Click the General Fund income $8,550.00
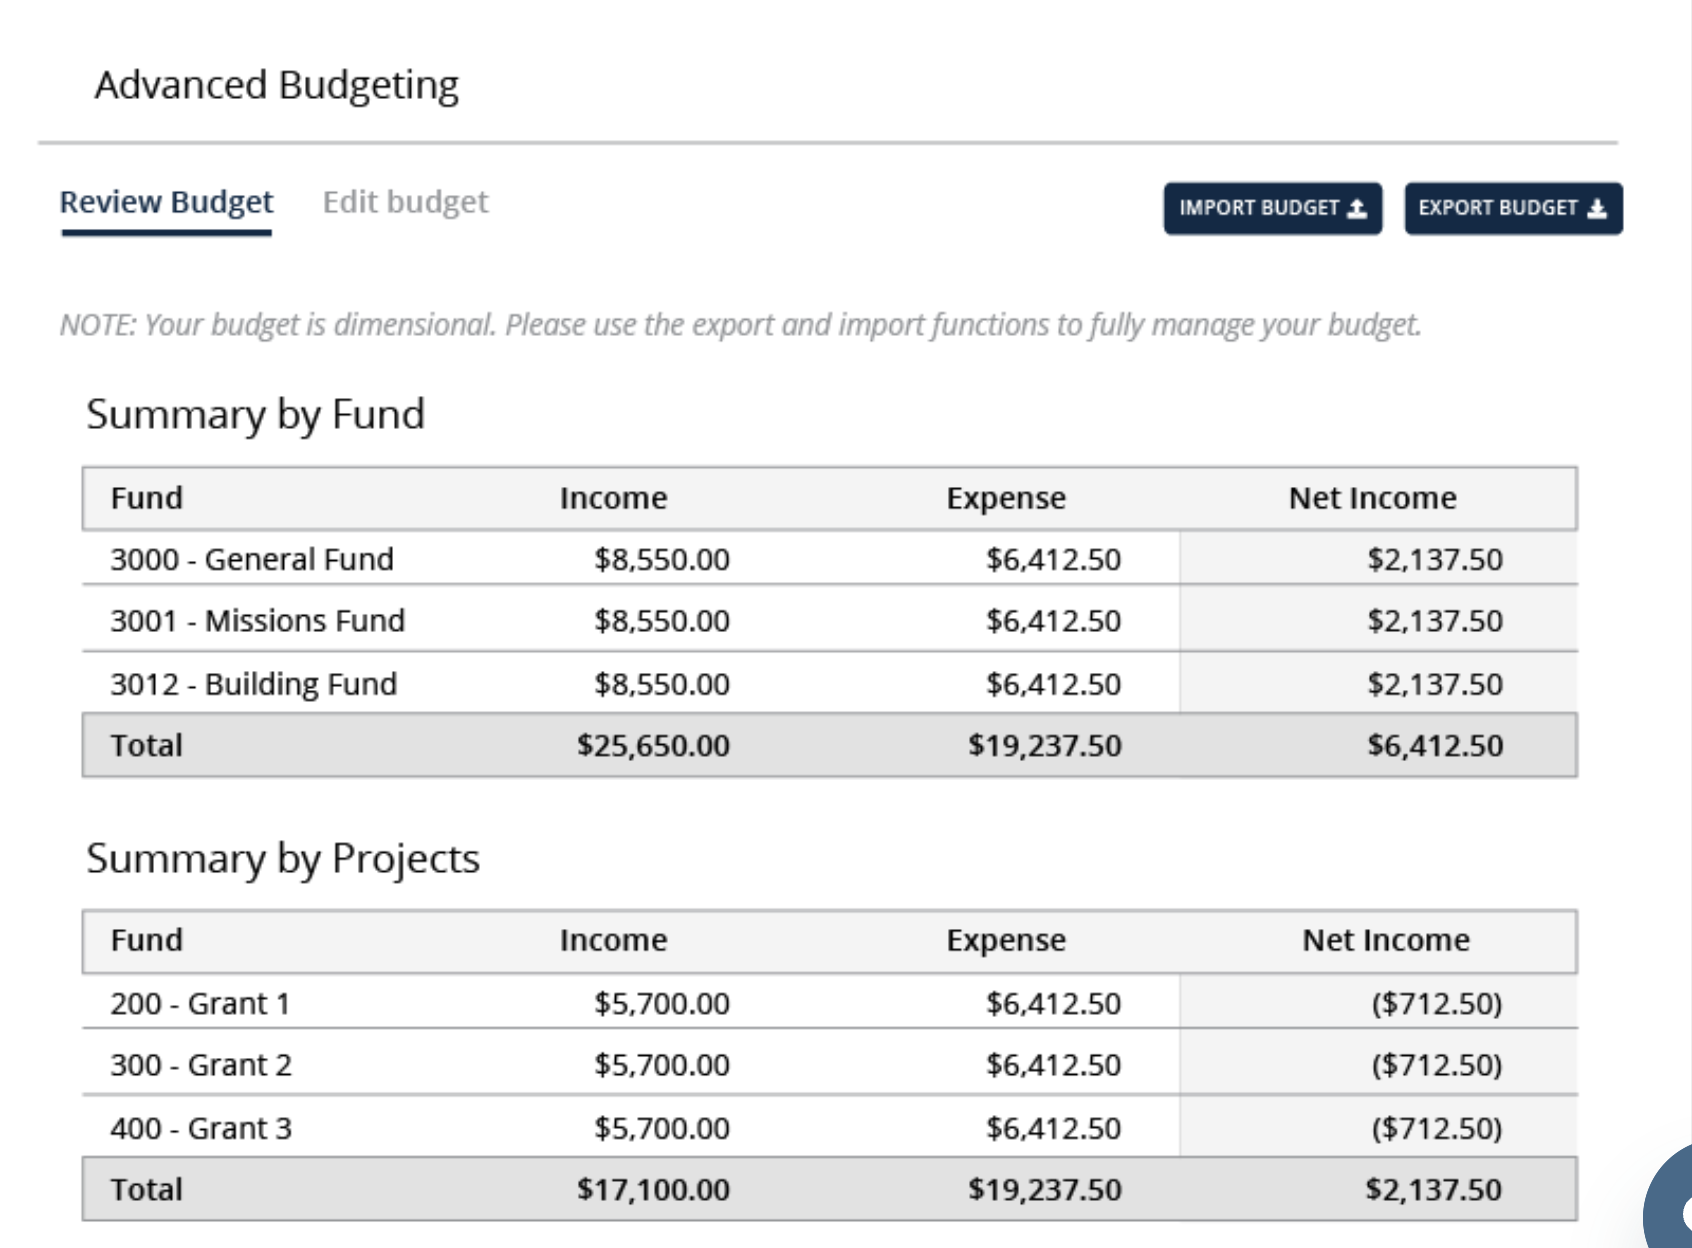 point(662,559)
